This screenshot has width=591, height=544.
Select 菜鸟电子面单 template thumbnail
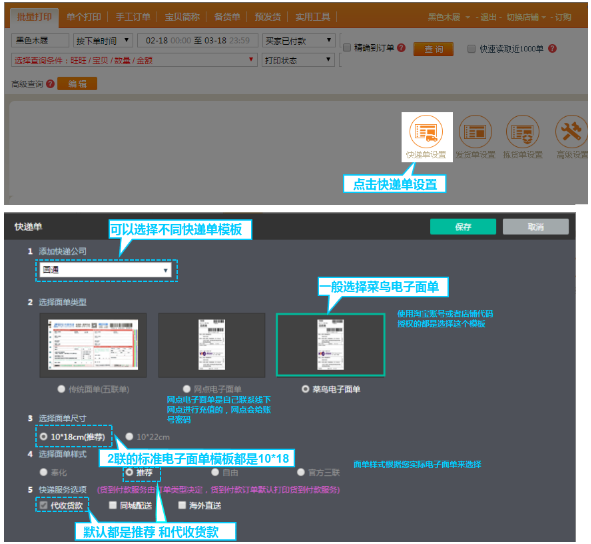tap(331, 345)
